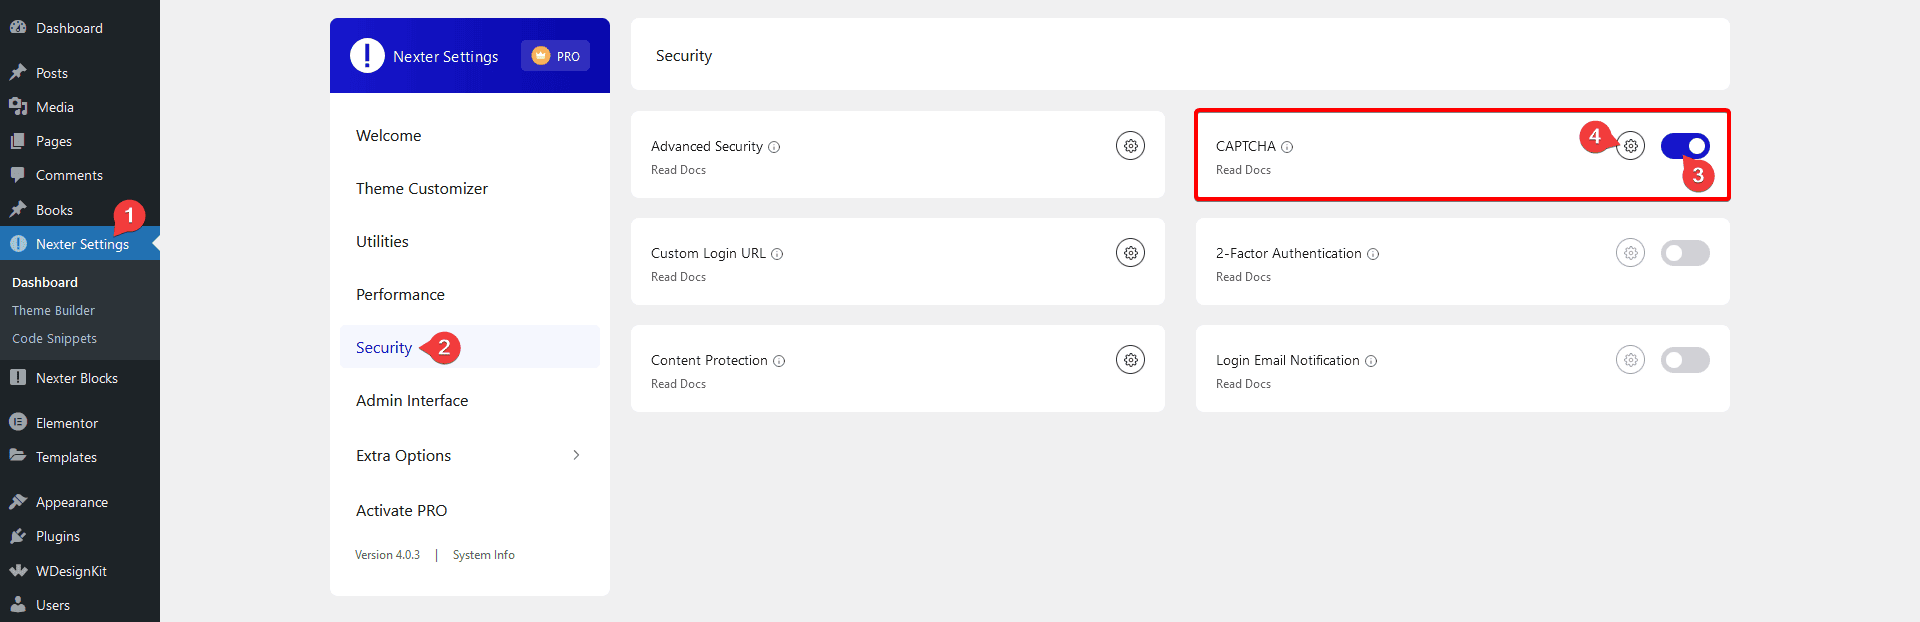Viewport: 1920px width, 622px height.
Task: Open Read Docs under Content Protection
Action: coord(678,384)
